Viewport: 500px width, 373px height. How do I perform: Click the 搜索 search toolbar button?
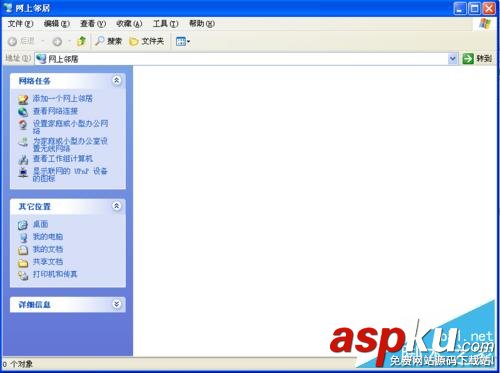(x=109, y=41)
